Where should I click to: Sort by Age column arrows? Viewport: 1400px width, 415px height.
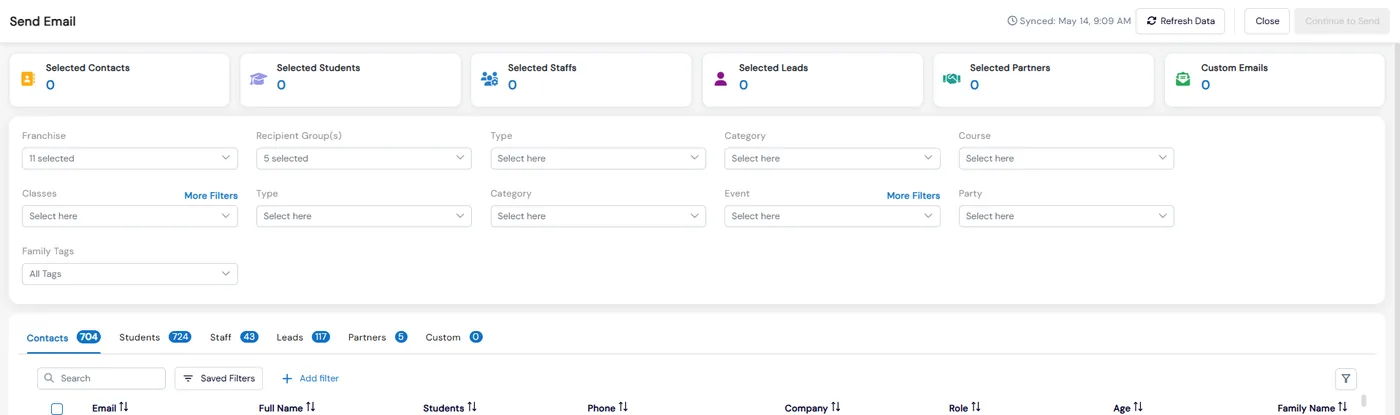(1138, 408)
